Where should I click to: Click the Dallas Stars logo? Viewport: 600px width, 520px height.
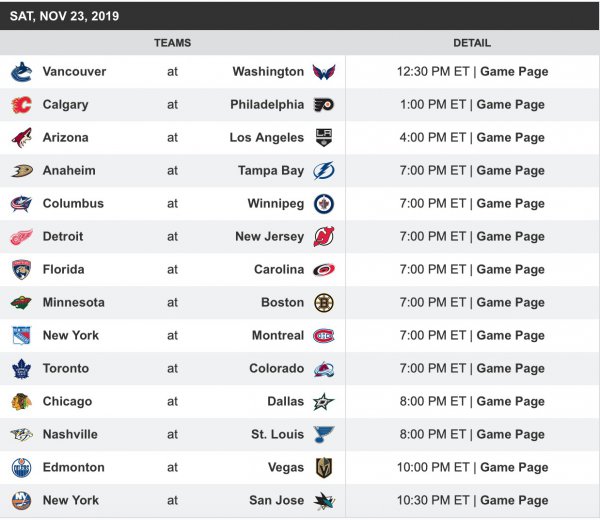click(324, 402)
